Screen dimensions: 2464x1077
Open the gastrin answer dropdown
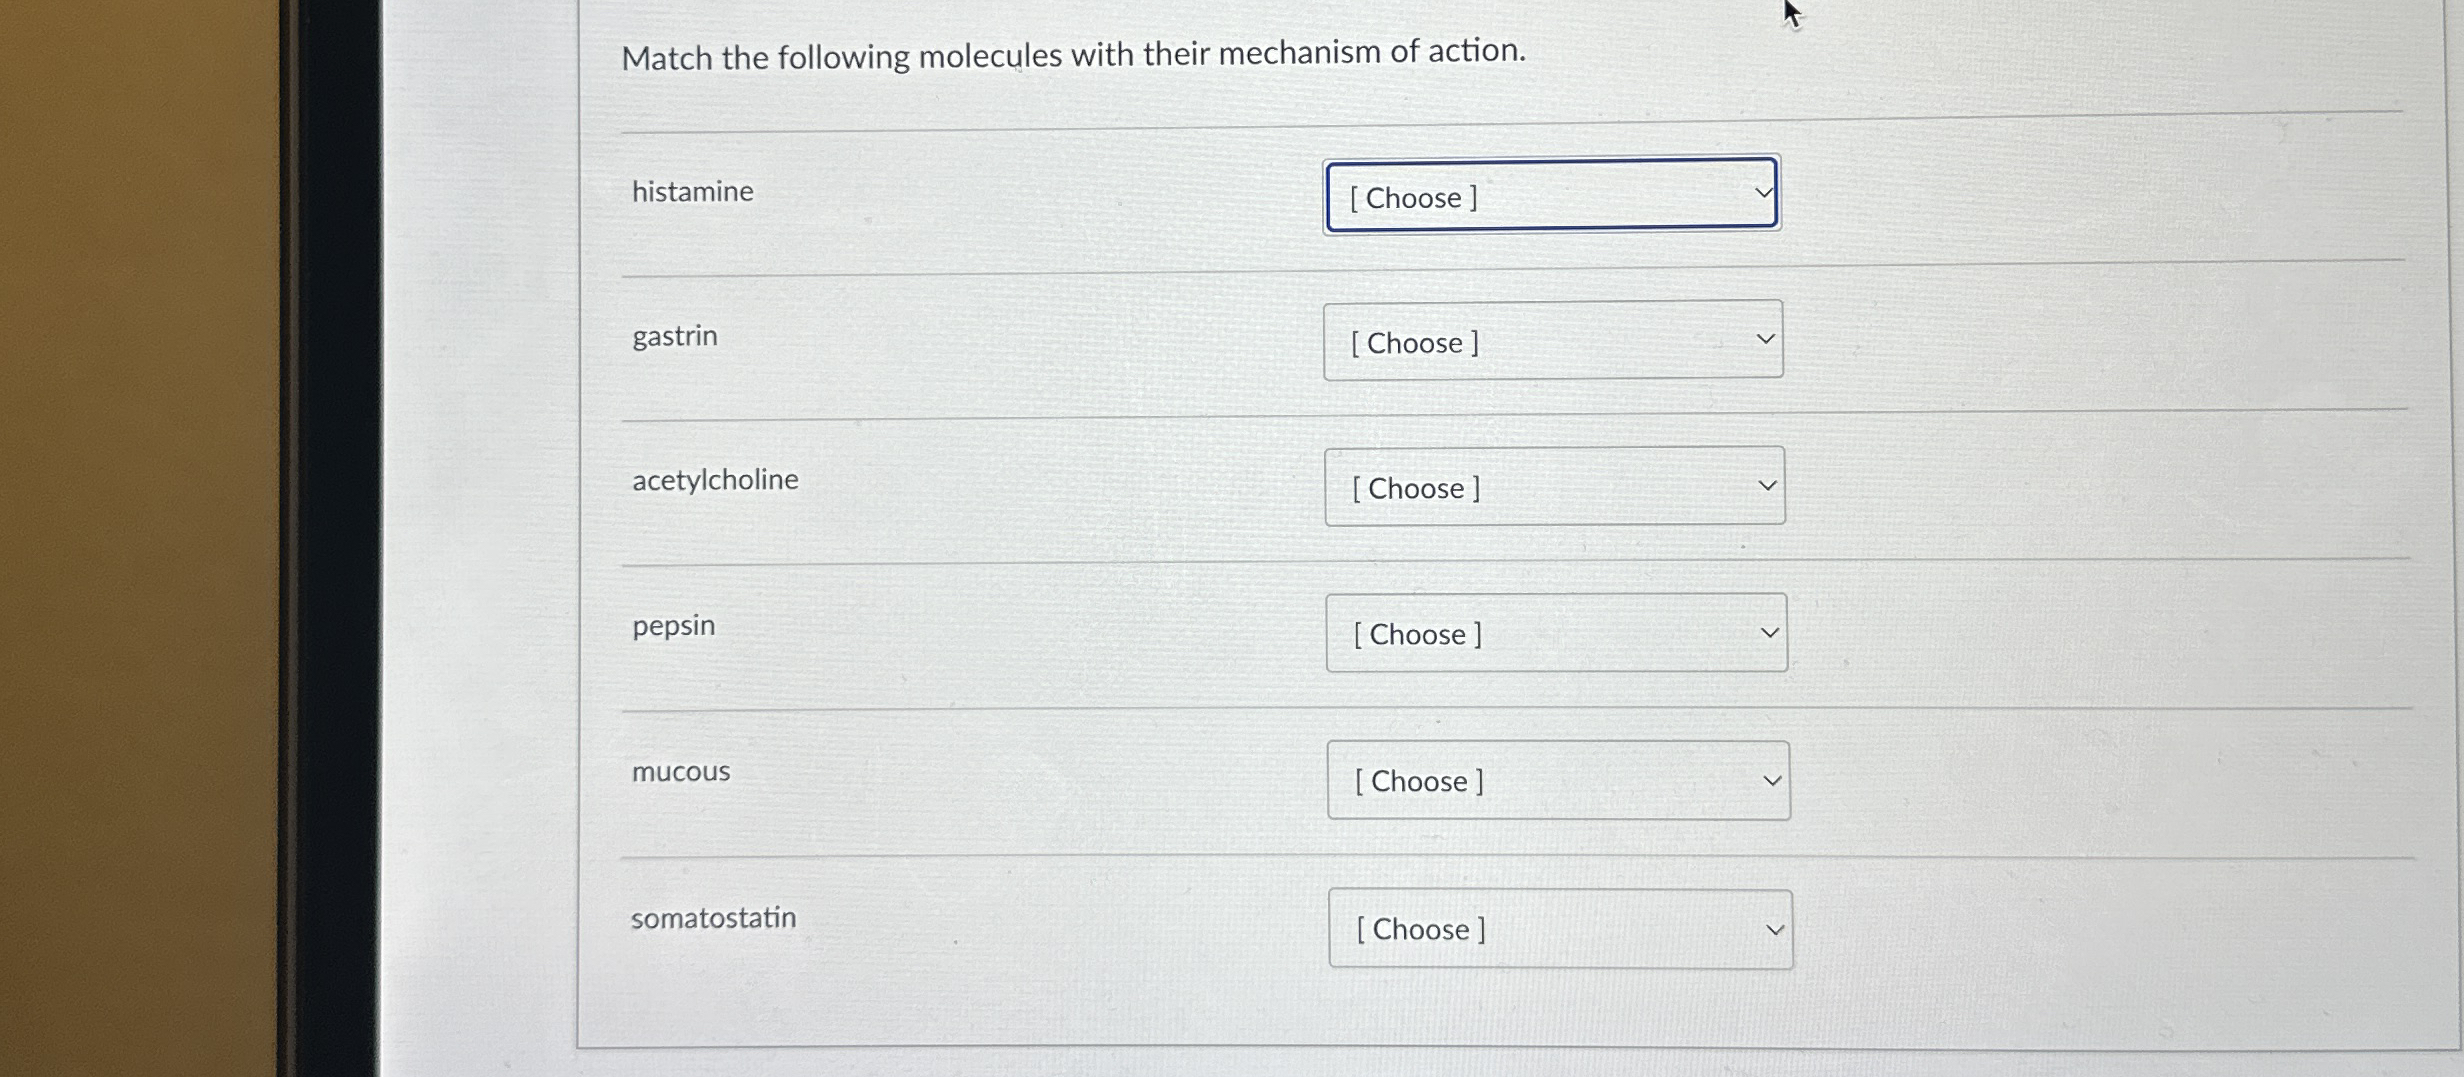1552,342
